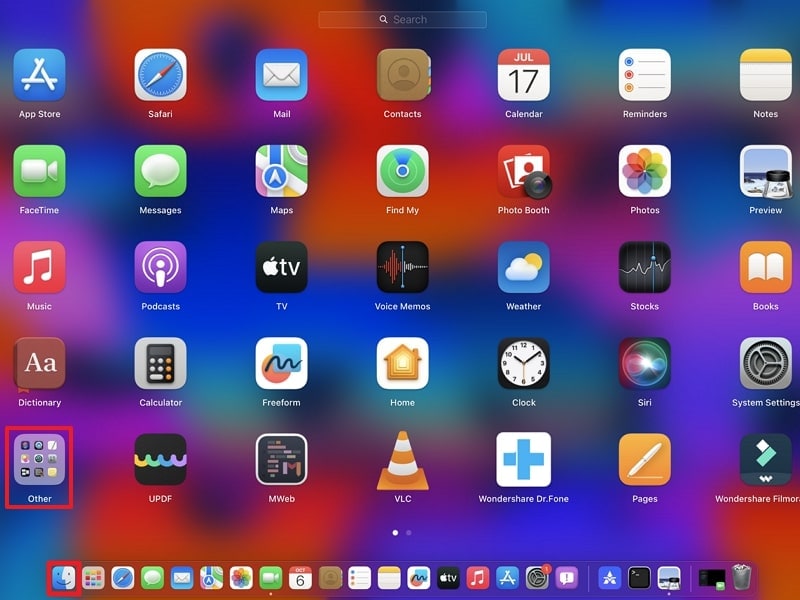Image resolution: width=800 pixels, height=600 pixels.
Task: Open Maps from the Launchpad grid
Action: [282, 171]
